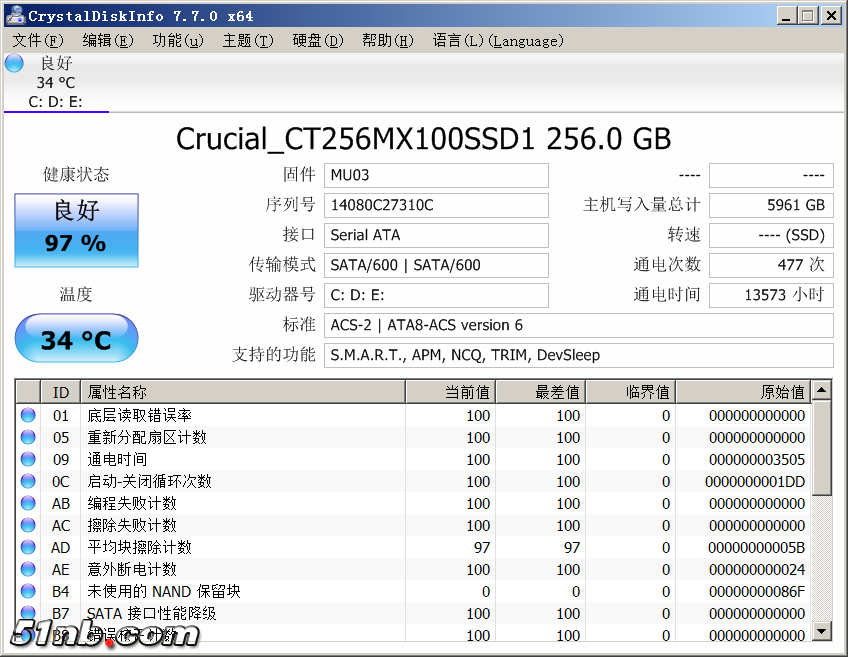The width and height of the screenshot is (848, 657).
Task: Click status orb for attribute AD row
Action: [28, 547]
